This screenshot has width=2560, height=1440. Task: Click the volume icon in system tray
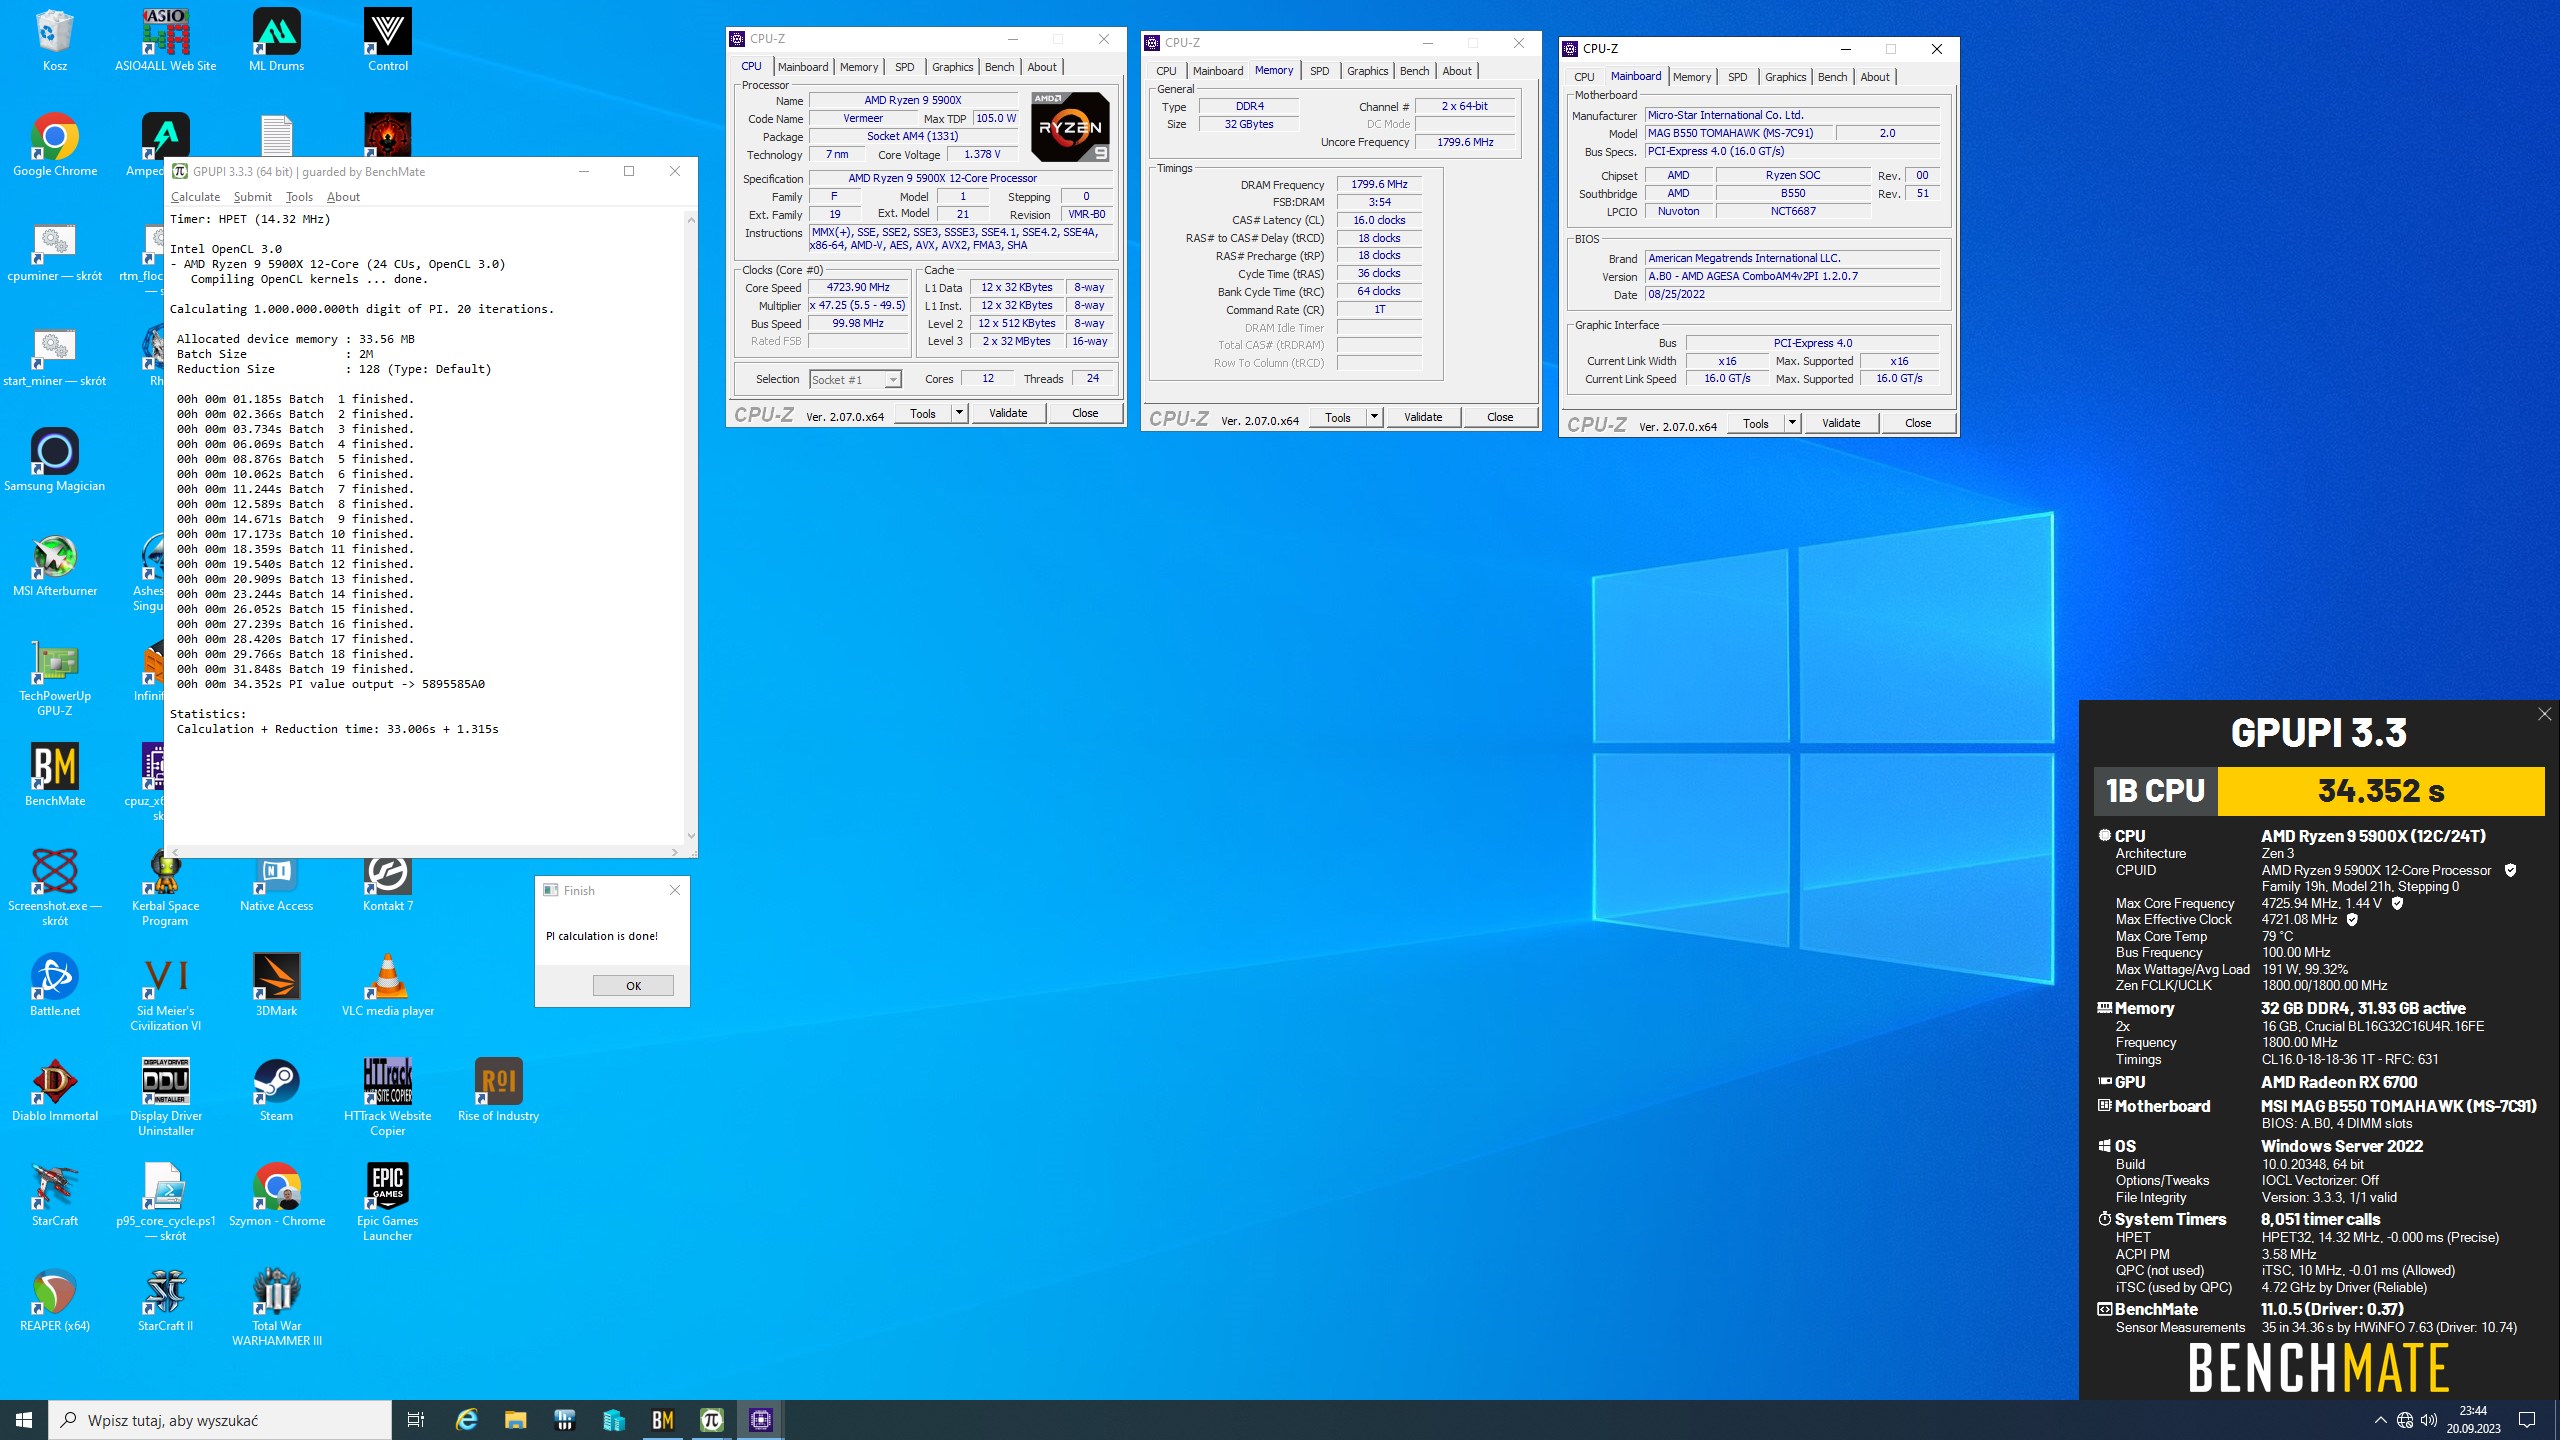click(x=2429, y=1420)
